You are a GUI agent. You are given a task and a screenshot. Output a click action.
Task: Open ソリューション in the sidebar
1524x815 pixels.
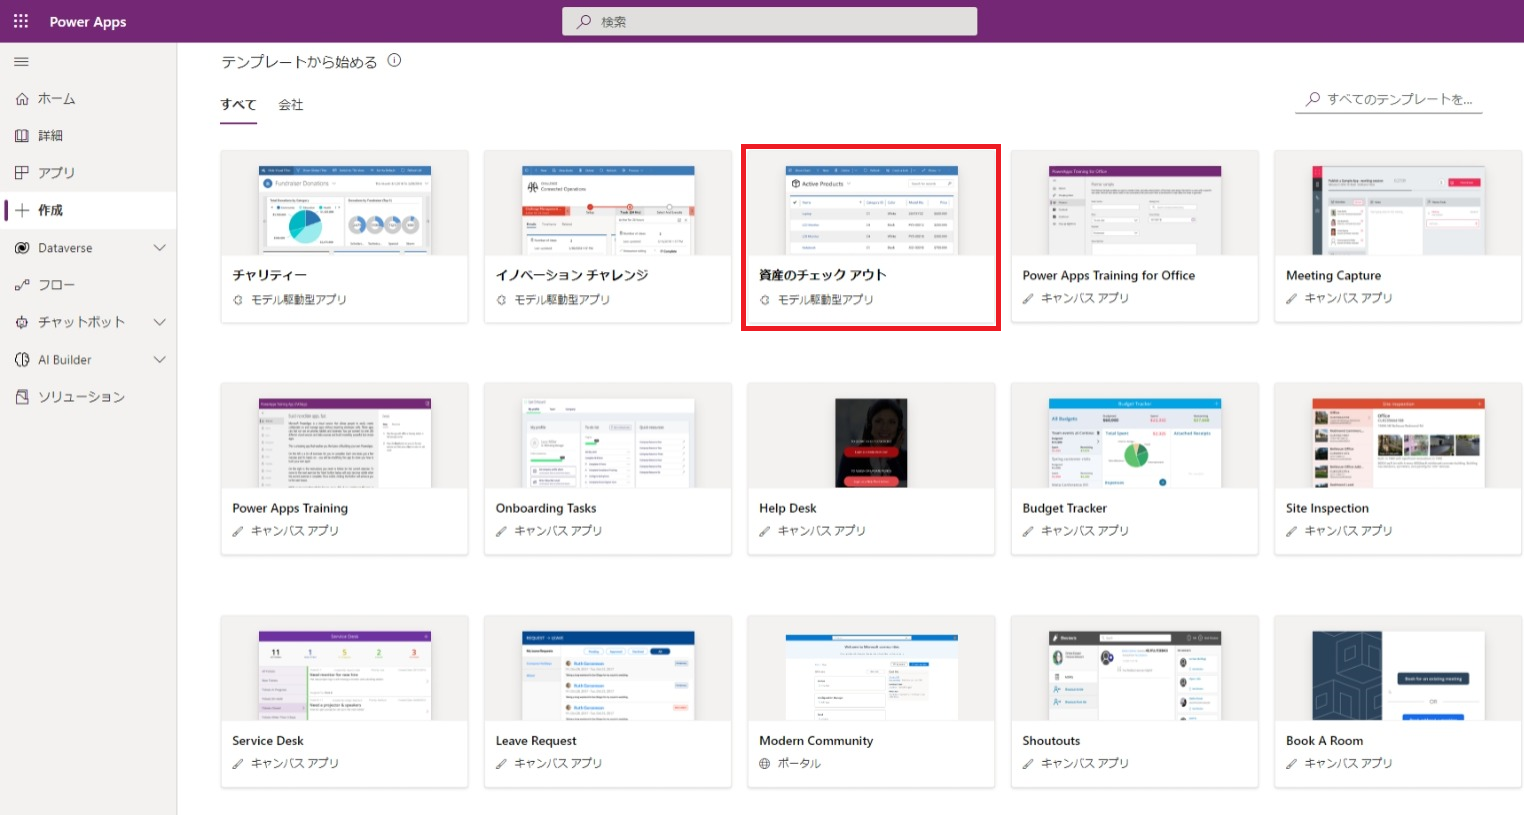[88, 397]
